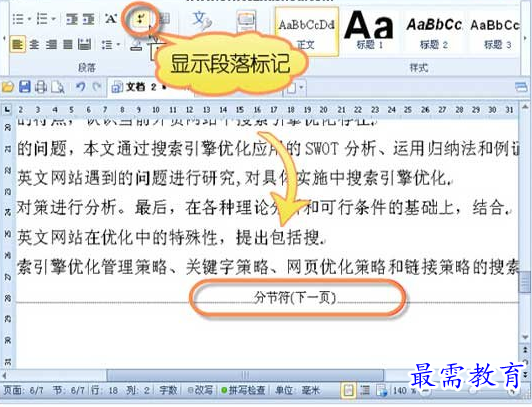The image size is (532, 407).
Task: Increase paragraph indent
Action: pos(89,19)
